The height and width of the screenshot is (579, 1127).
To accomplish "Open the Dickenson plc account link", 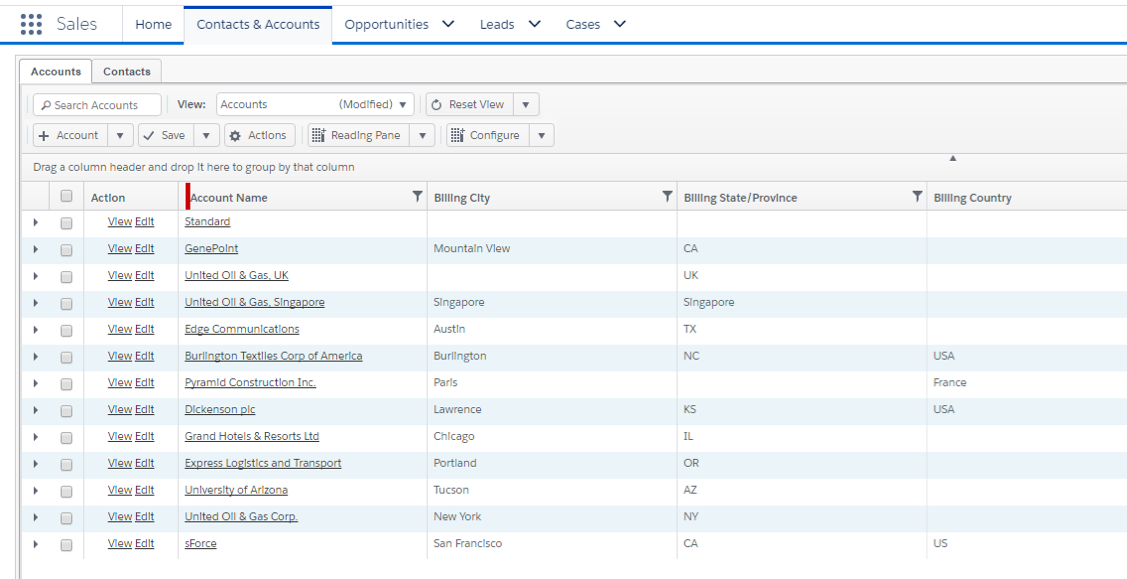I will tap(220, 409).
